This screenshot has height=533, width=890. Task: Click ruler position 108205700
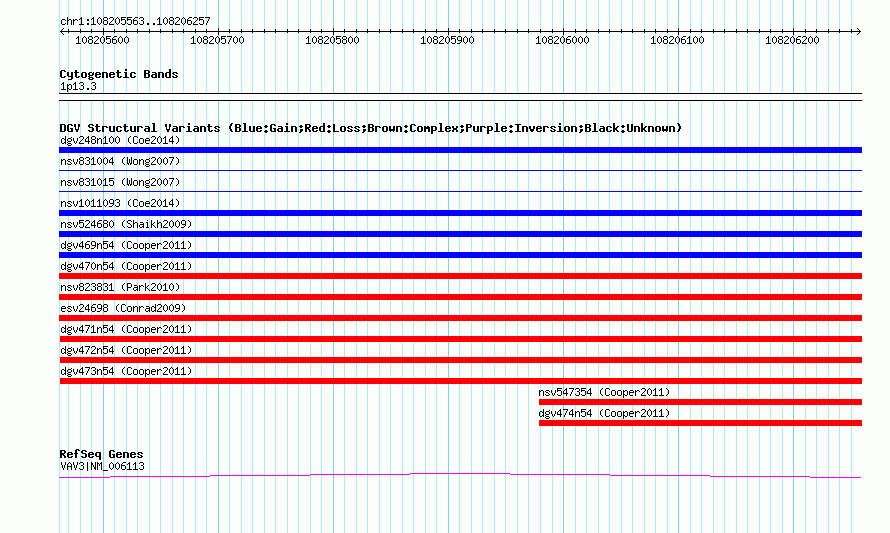pos(217,40)
